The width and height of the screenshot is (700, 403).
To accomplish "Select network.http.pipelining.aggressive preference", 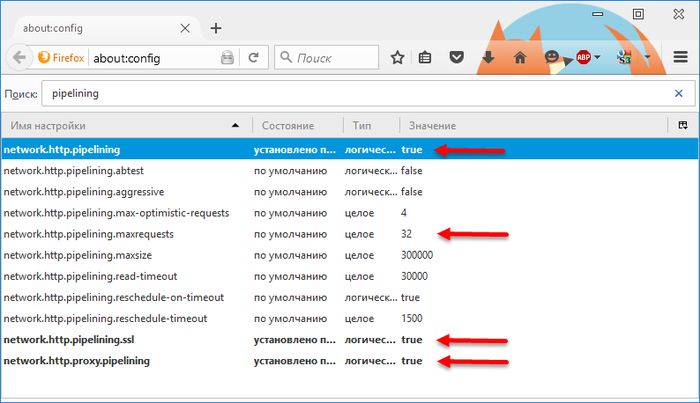I will 350,192.
